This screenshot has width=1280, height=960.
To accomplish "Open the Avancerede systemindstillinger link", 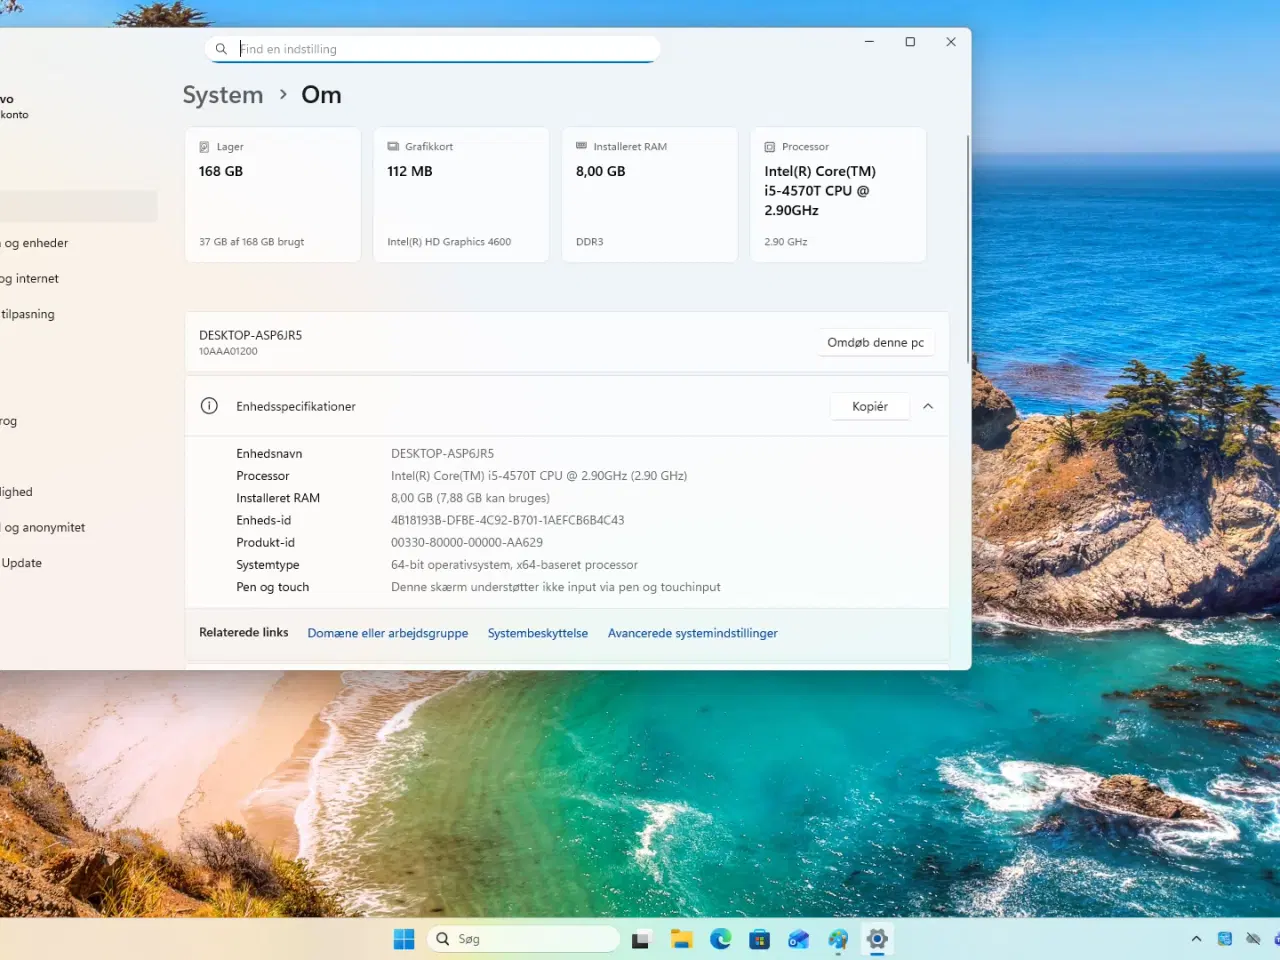I will 692,633.
